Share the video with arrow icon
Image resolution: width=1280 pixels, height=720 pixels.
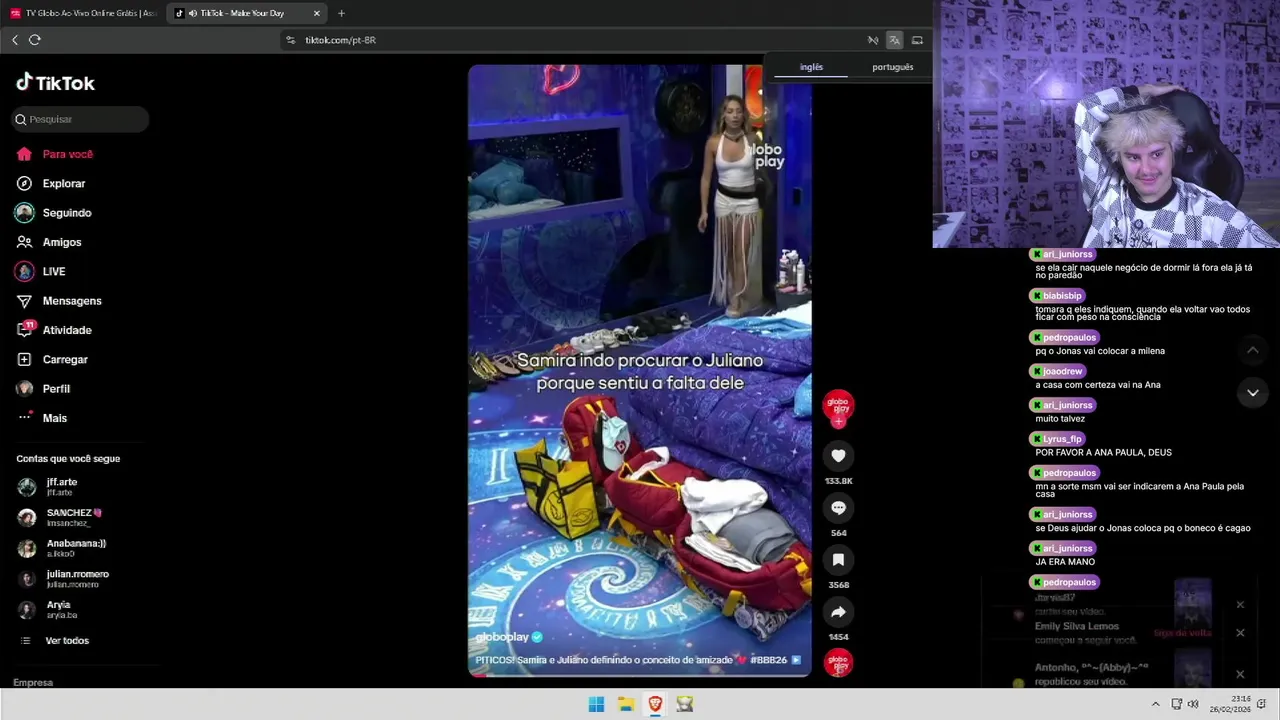click(x=838, y=612)
